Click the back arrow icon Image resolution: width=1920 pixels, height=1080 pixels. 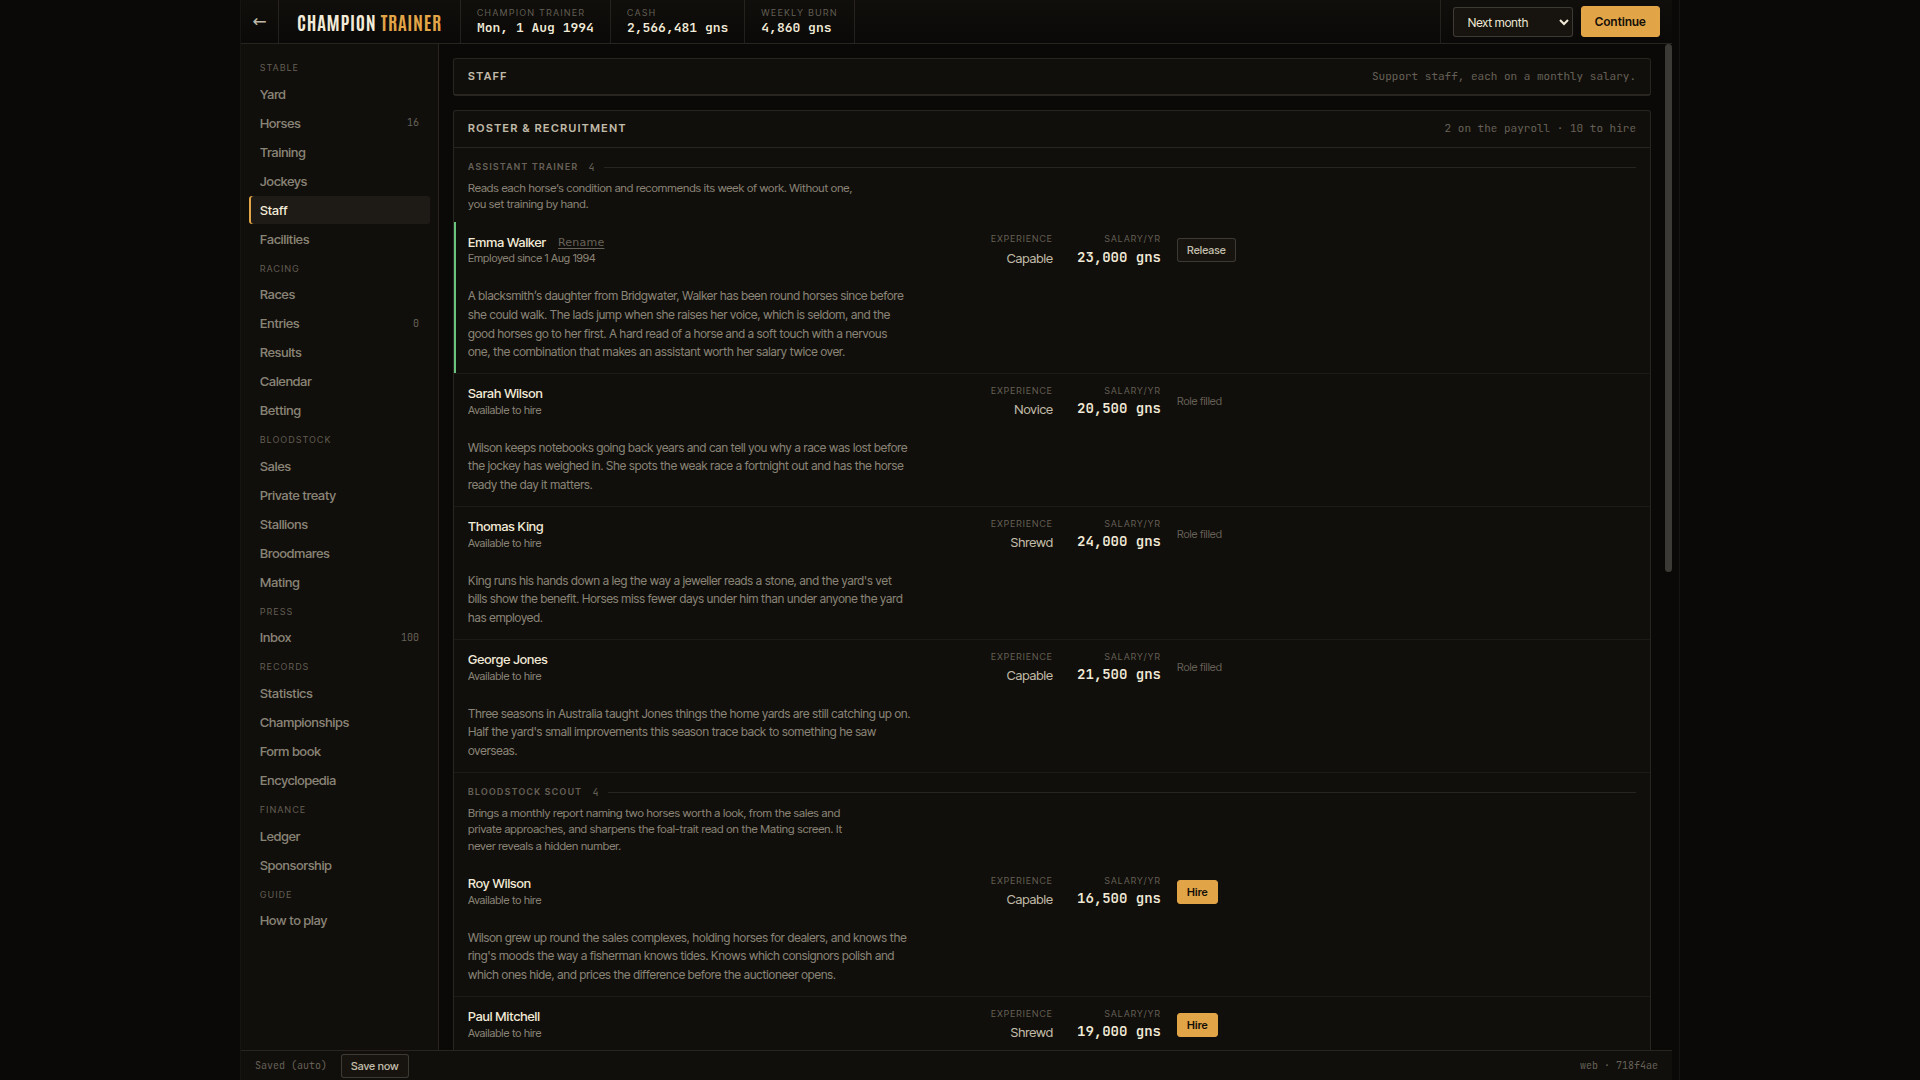click(259, 22)
